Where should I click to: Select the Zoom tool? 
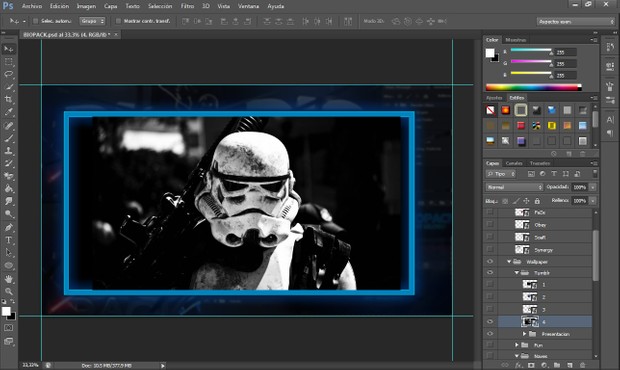tap(8, 292)
